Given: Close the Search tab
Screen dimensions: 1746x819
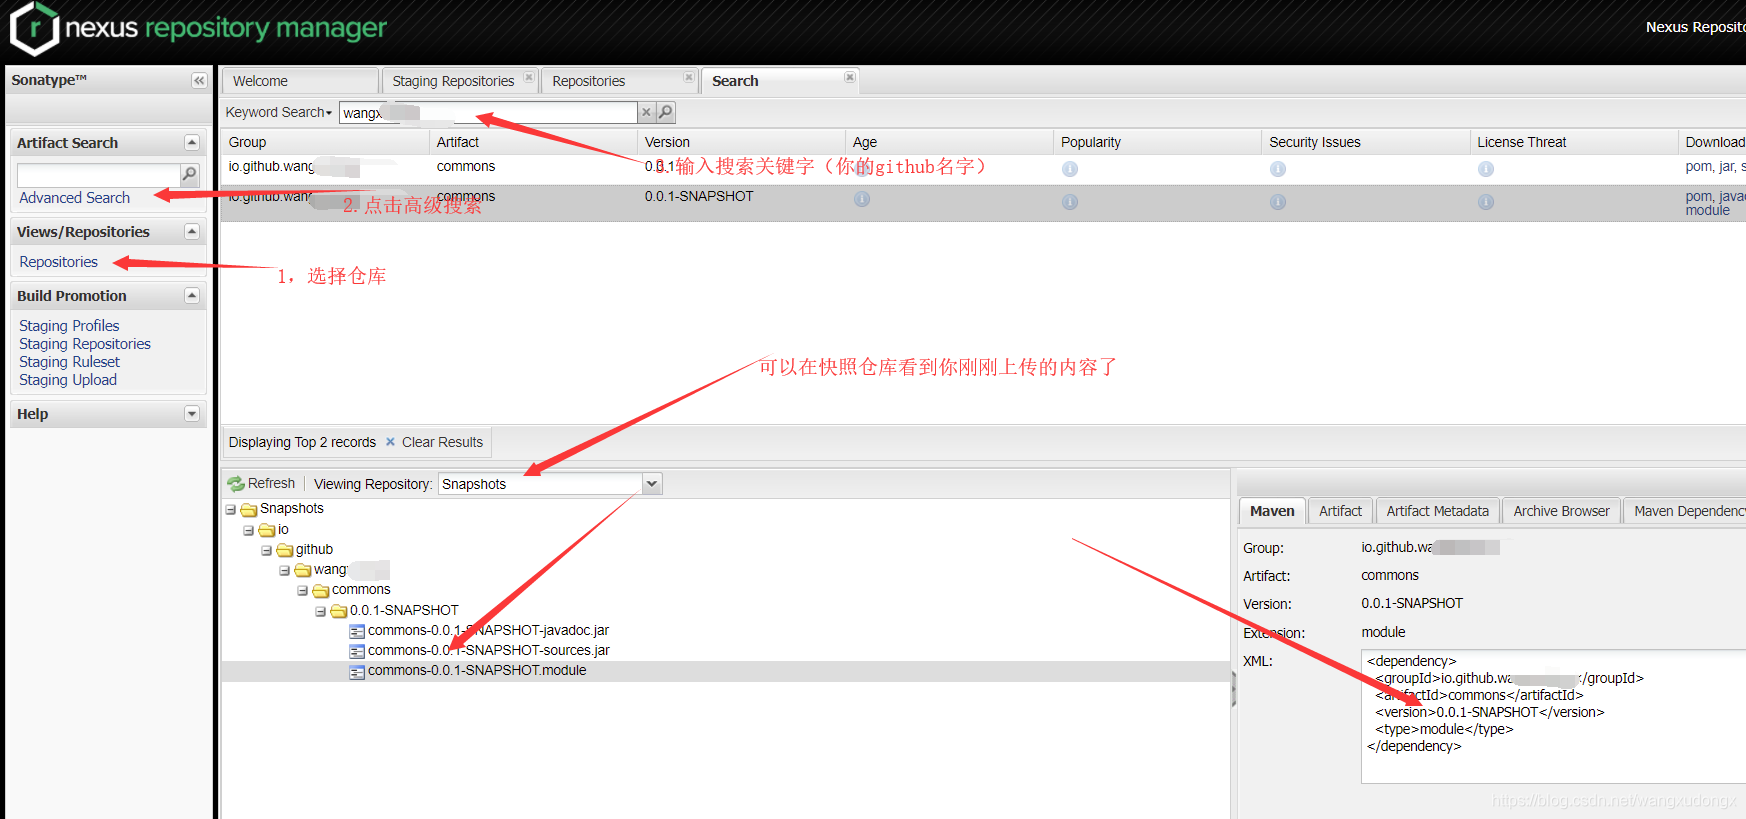Looking at the screenshot, I should 849,77.
